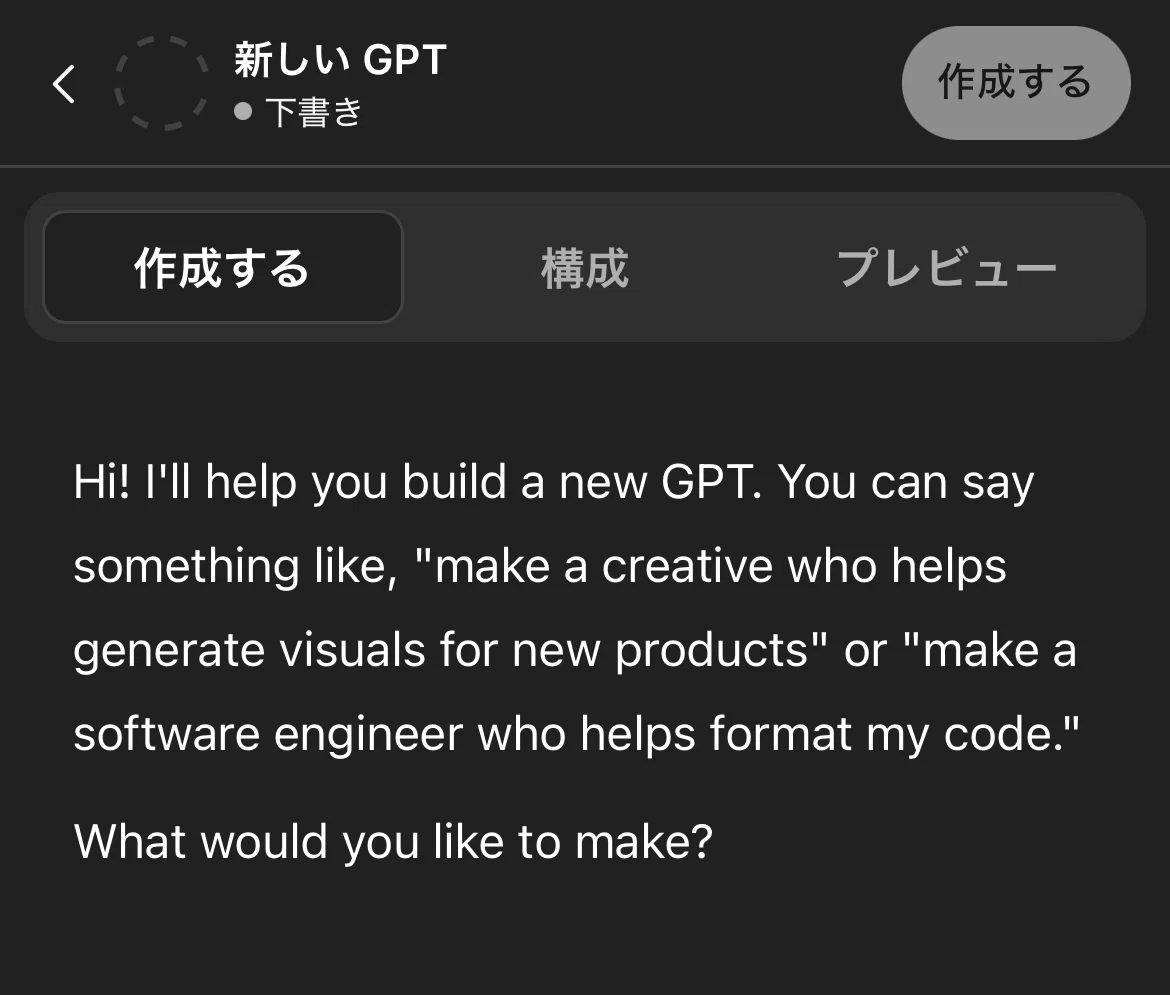This screenshot has height=995, width=1170.
Task: Click the 下書き draft label
Action: click(x=313, y=113)
